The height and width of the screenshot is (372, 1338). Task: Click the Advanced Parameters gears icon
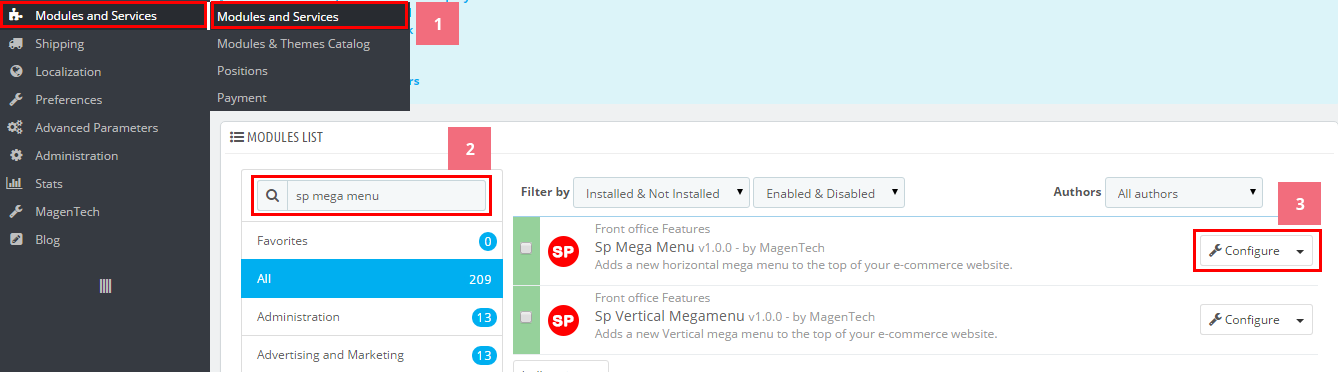15,128
